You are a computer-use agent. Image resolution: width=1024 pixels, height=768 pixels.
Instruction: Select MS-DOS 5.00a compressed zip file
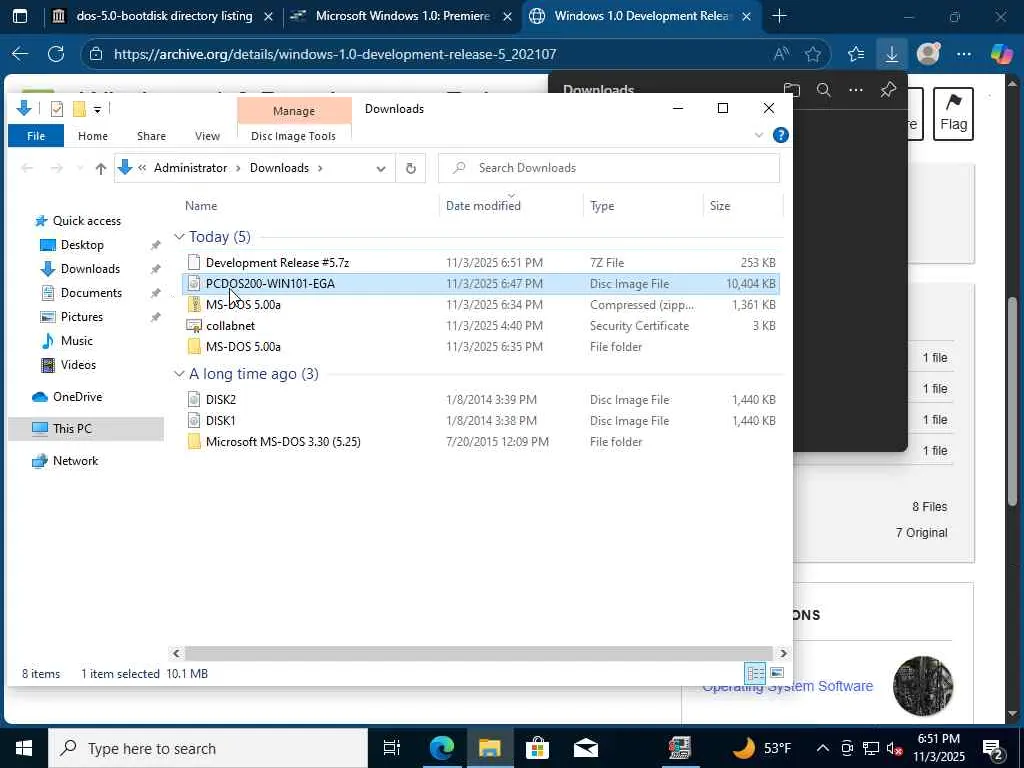tap(481, 305)
